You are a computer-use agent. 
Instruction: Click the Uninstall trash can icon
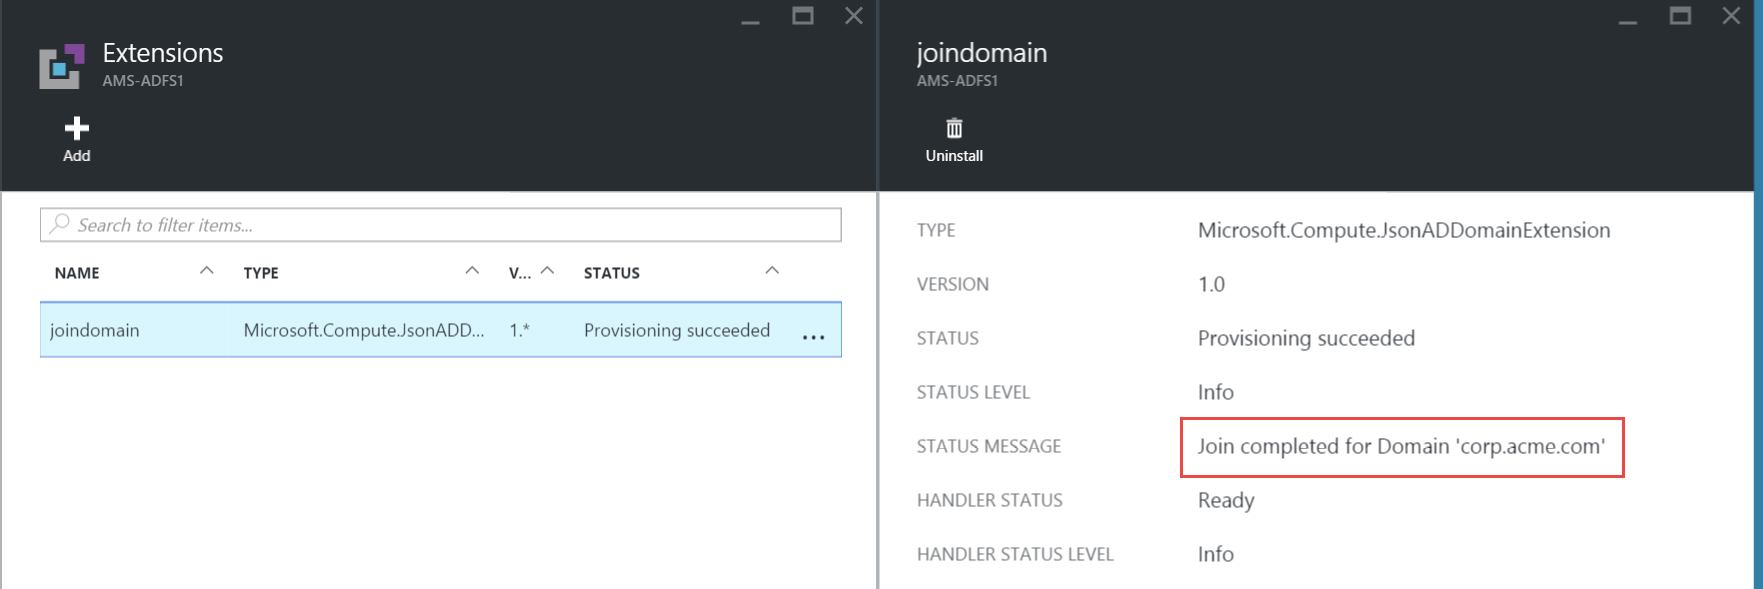tap(954, 129)
